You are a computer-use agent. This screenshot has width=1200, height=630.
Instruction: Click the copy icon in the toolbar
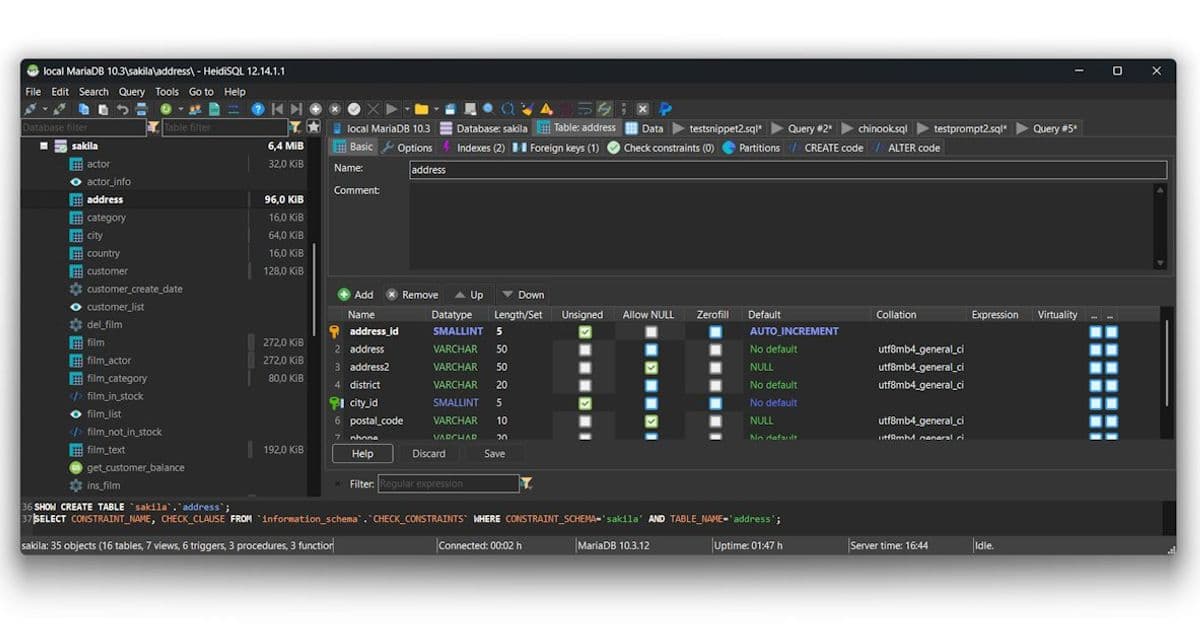click(84, 109)
